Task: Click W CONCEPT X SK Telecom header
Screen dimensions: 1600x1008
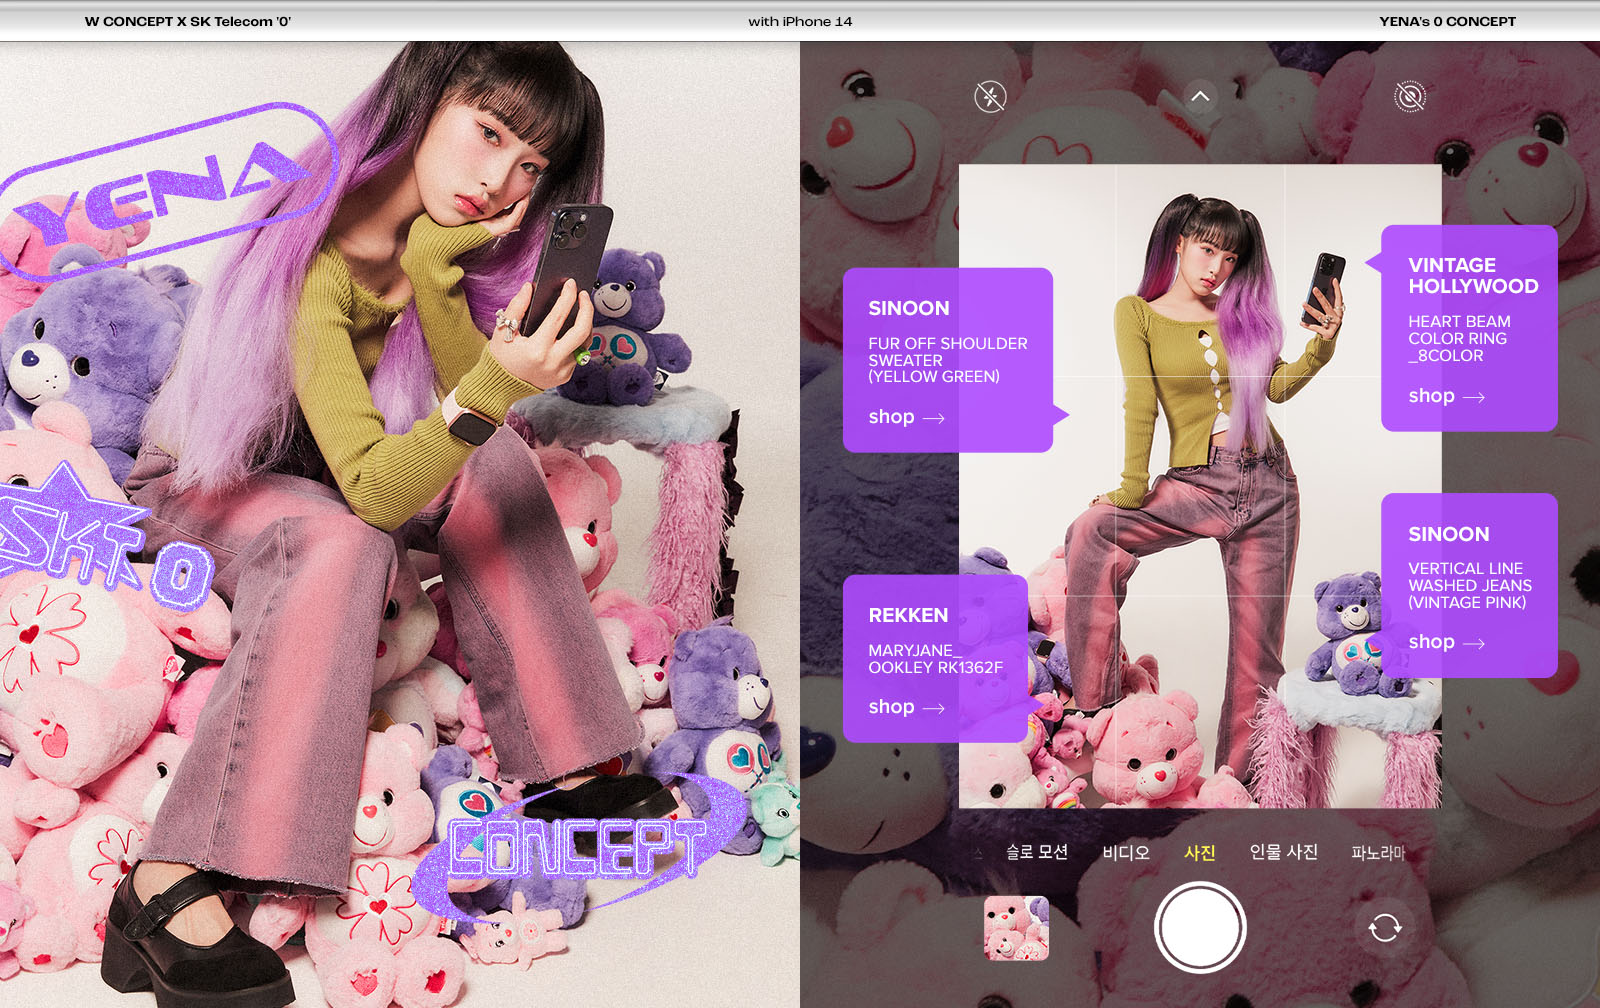Action: click(188, 21)
